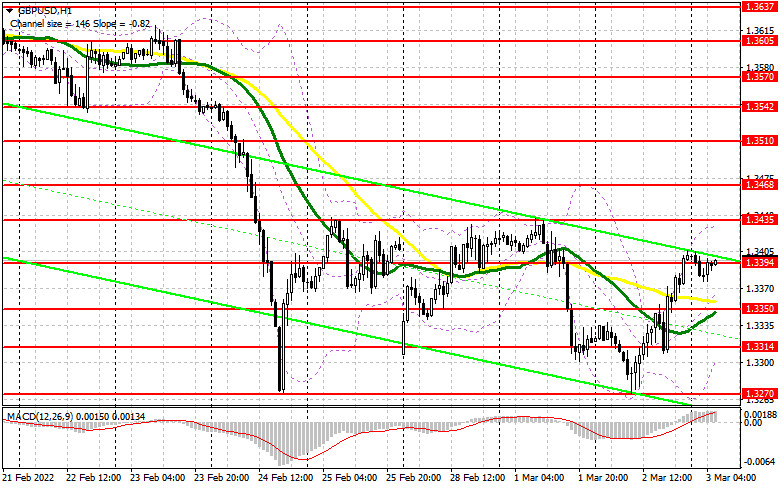Click the 1.3615 axis price value
Screen dimensions: 781x489
coord(760,31)
